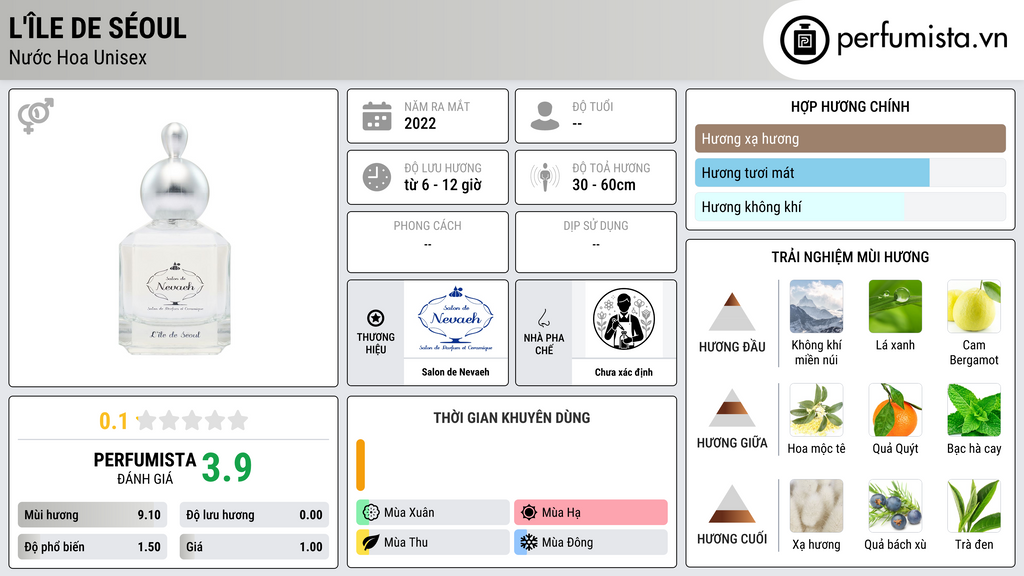Click the Quả Quýt note thumbnail
1024x576 pixels.
tap(895, 409)
